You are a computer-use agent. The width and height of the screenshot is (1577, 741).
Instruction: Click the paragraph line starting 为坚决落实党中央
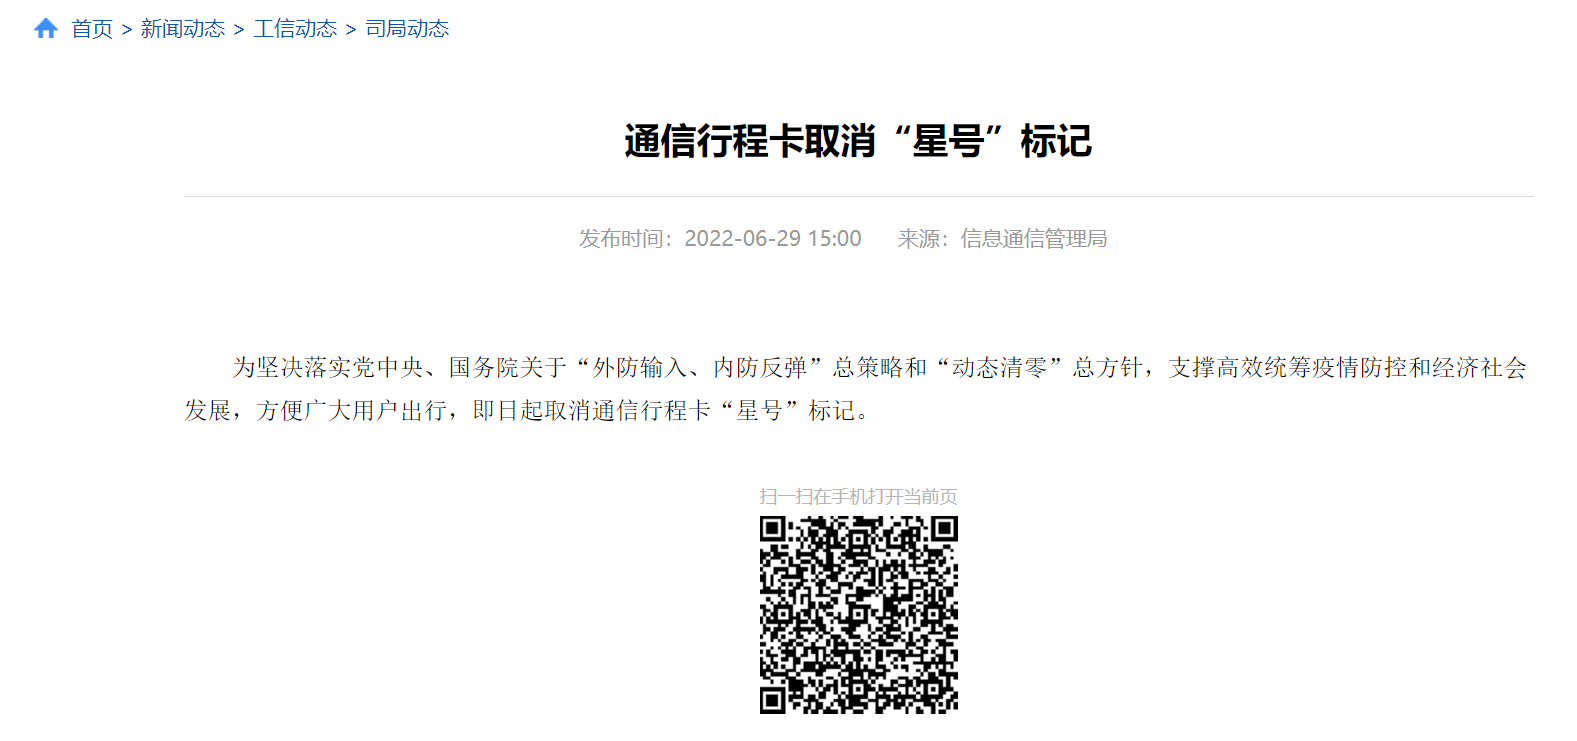pos(880,368)
